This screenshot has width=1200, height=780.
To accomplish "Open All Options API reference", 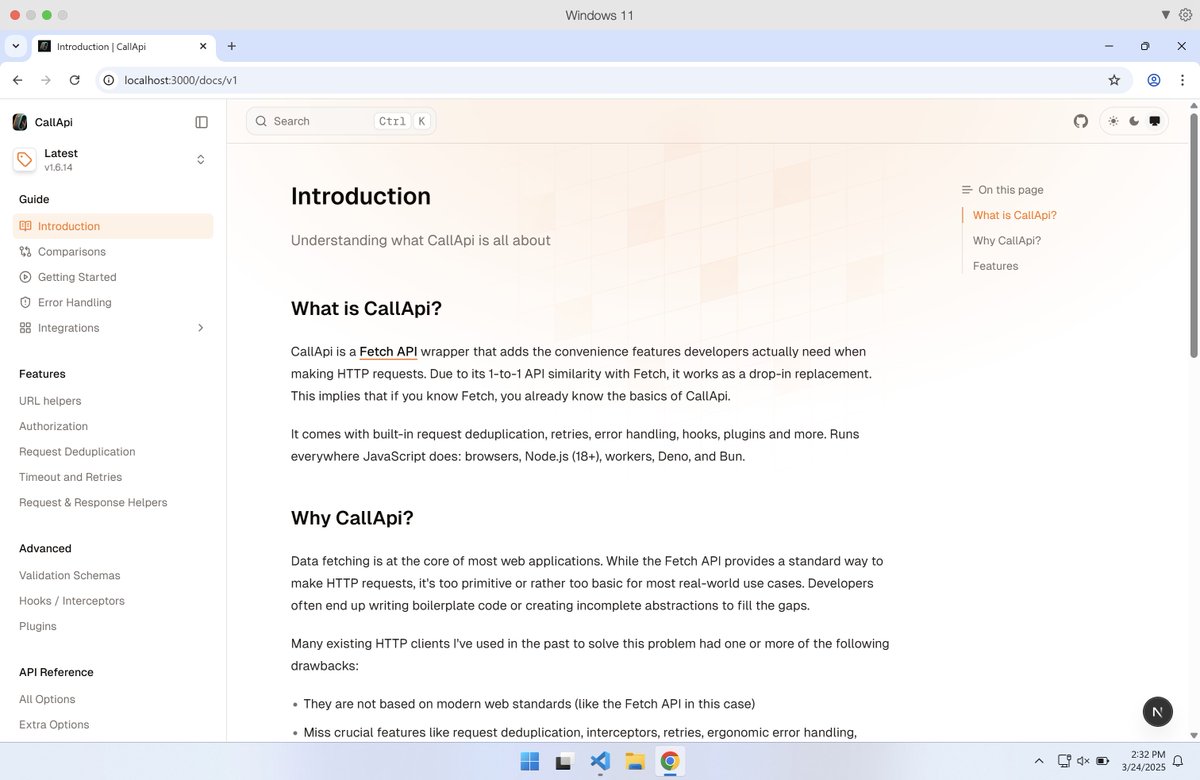I will pyautogui.click(x=47, y=699).
